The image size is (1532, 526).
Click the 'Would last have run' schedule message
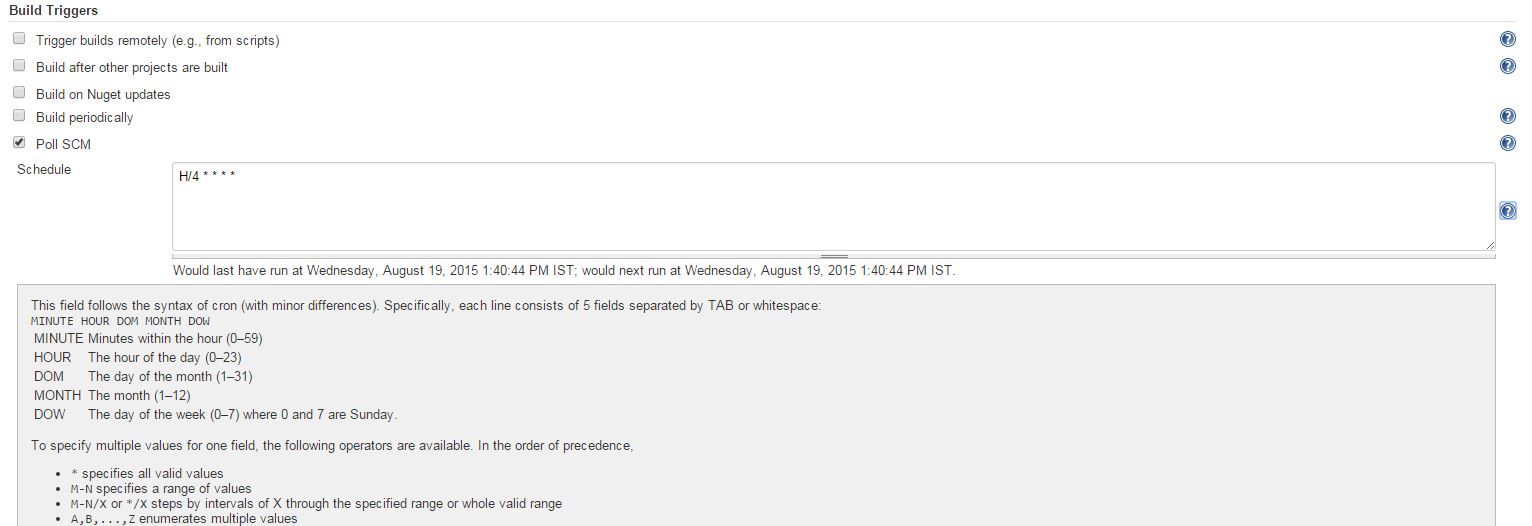point(564,271)
